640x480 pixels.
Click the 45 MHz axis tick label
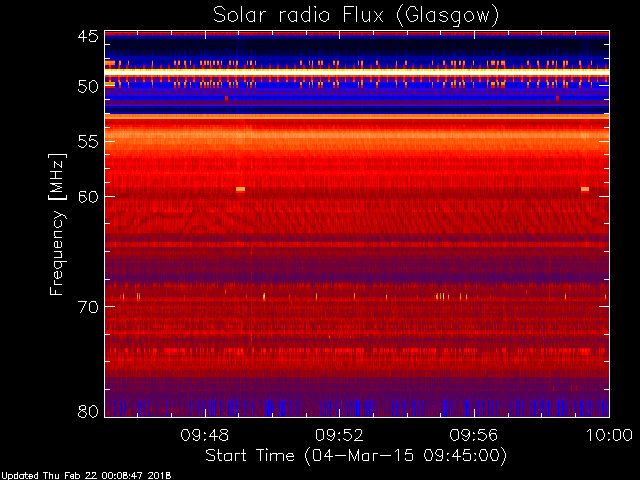point(88,36)
